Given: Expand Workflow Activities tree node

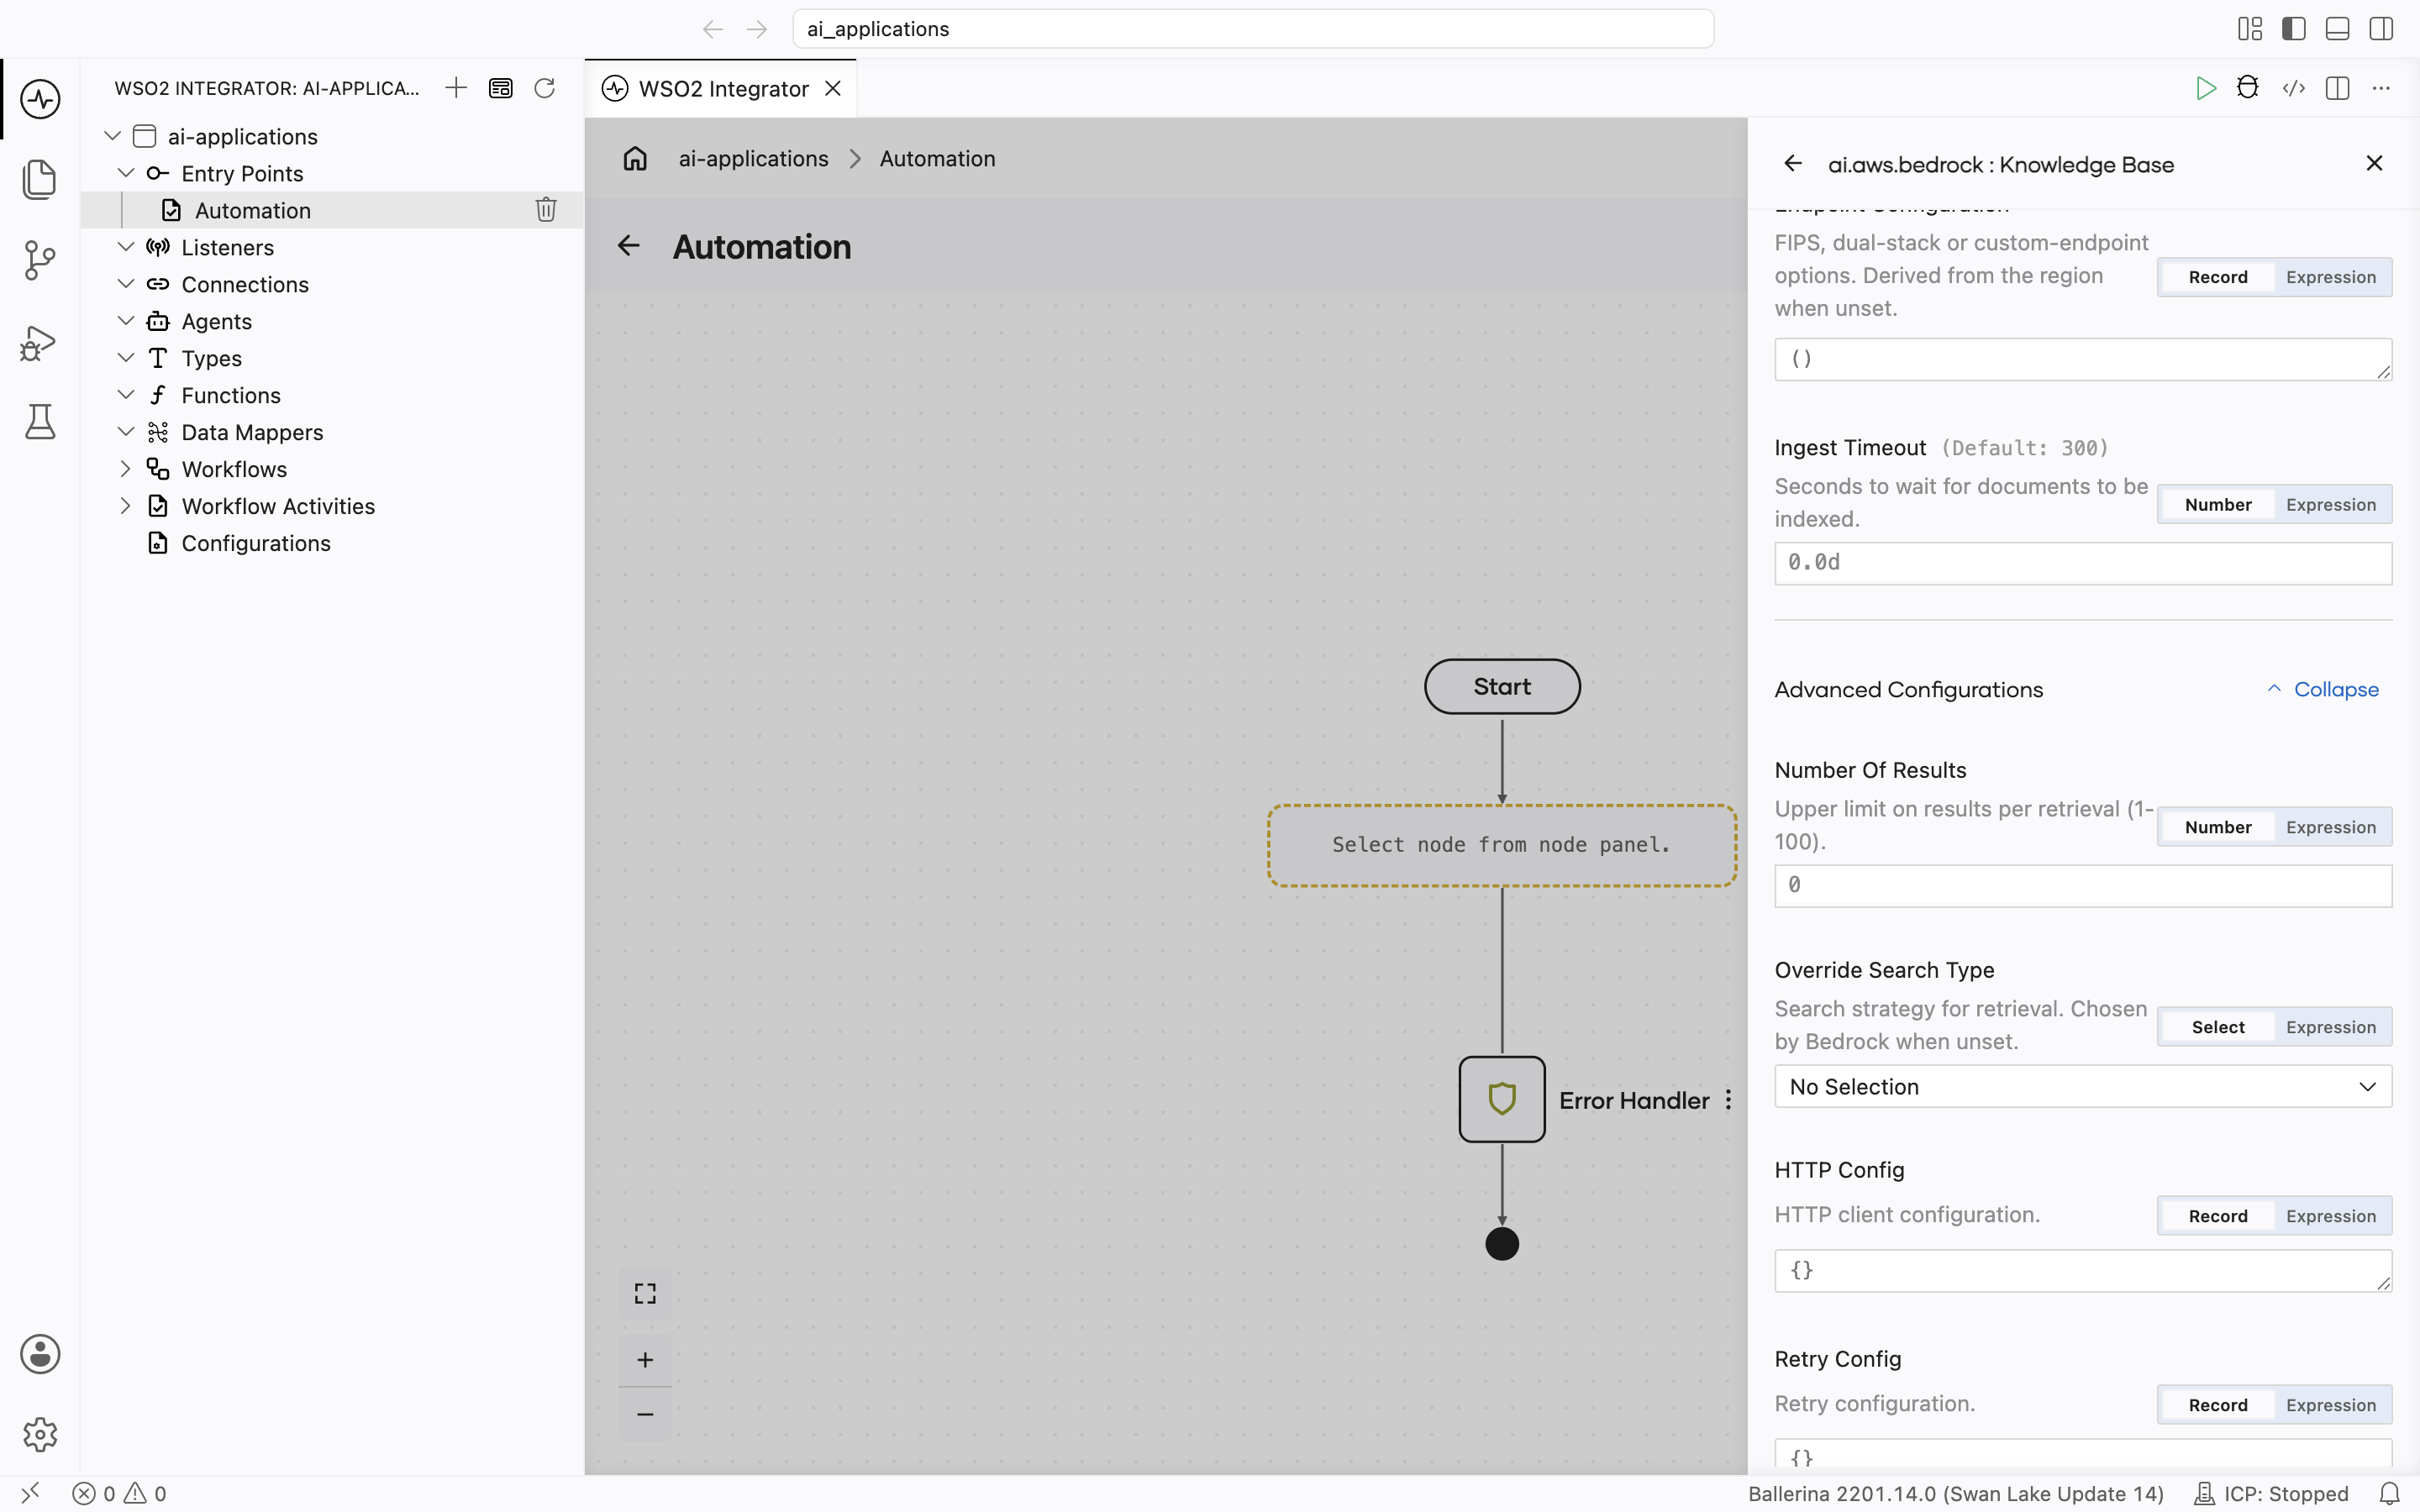Looking at the screenshot, I should pyautogui.click(x=126, y=506).
